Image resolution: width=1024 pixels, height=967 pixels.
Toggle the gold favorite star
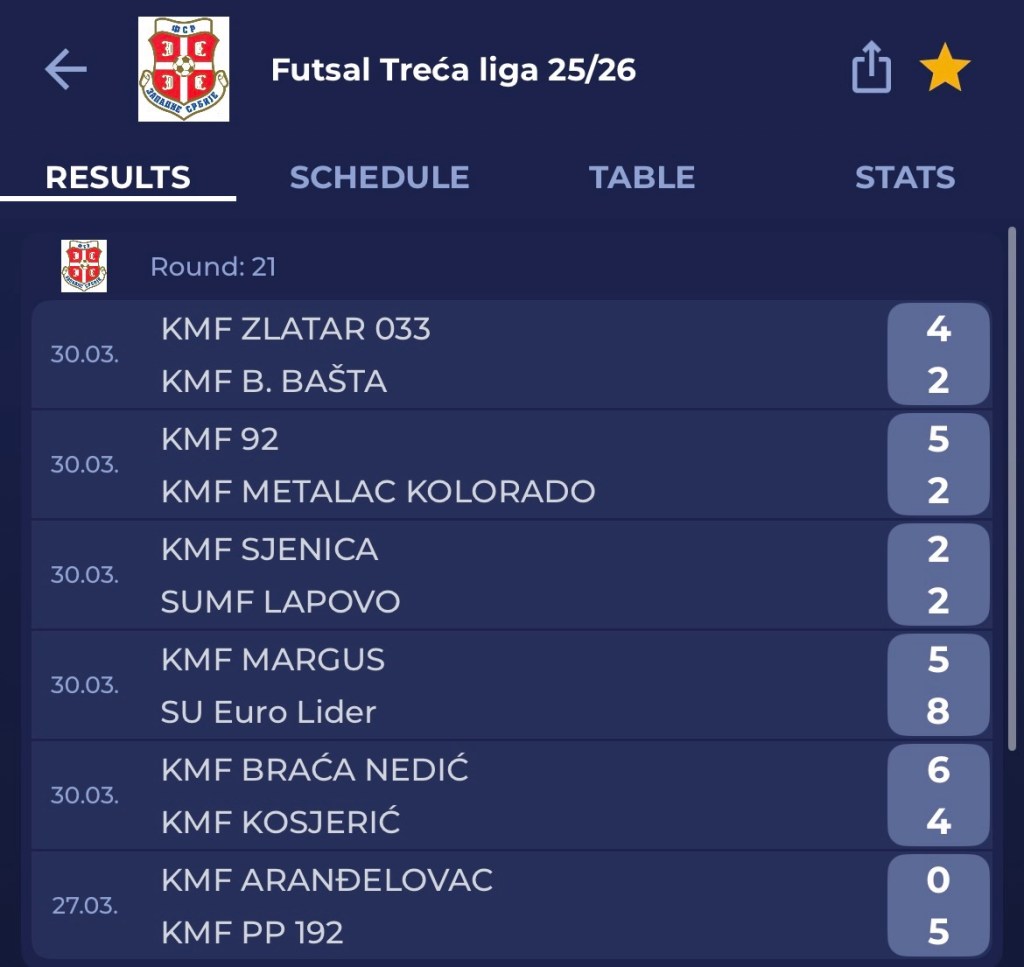[945, 70]
